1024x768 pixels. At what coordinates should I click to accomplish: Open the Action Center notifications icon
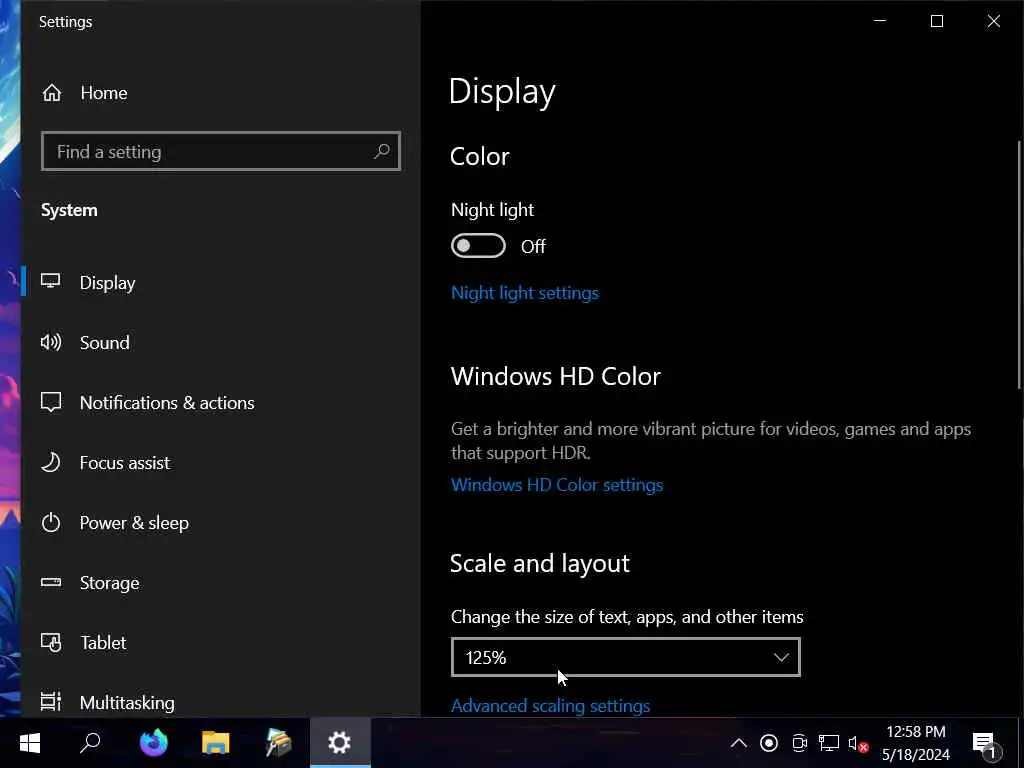985,744
